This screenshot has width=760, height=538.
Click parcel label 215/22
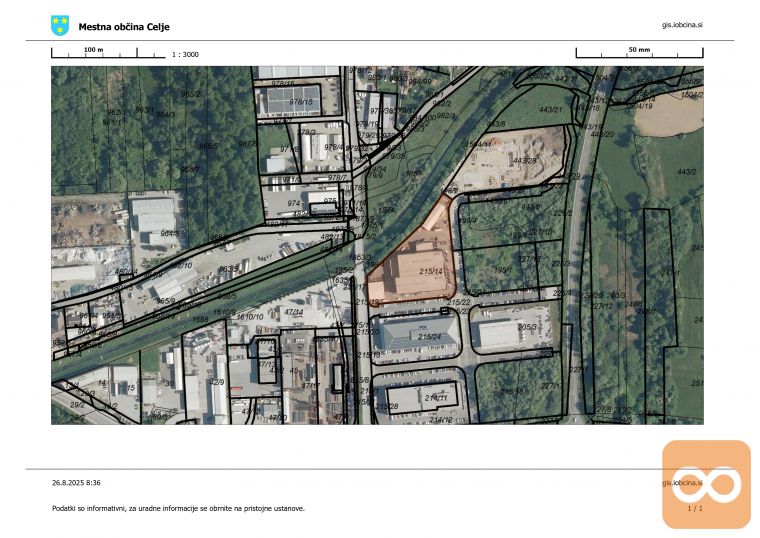pyautogui.click(x=459, y=302)
